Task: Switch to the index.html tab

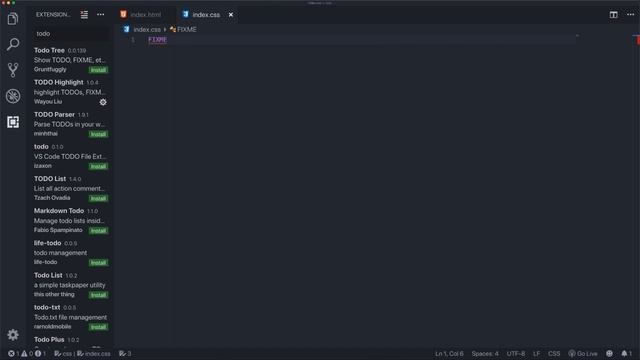Action: tap(146, 15)
